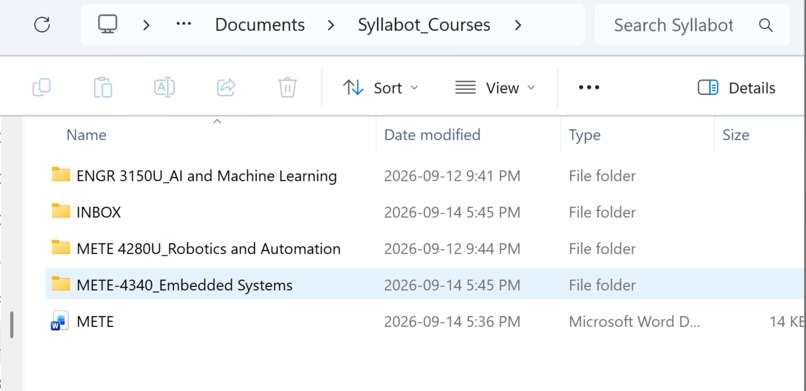This screenshot has width=806, height=391.
Task: Select the INBOX folder name
Action: coord(99,212)
